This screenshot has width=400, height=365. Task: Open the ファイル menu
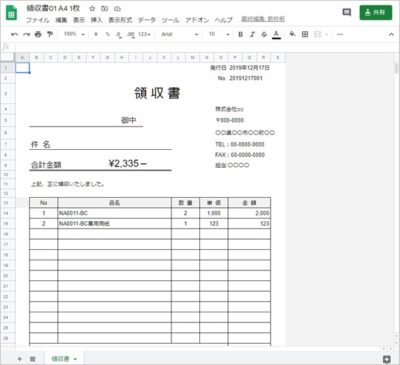(x=38, y=20)
